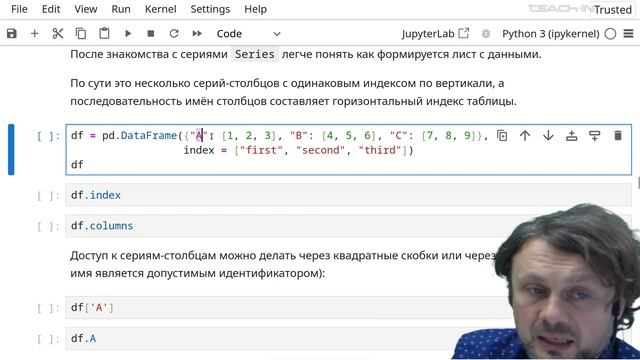Open the hamburger menu in the toolbar
Viewport: 640px width, 360px height.
pyautogui.click(x=629, y=33)
